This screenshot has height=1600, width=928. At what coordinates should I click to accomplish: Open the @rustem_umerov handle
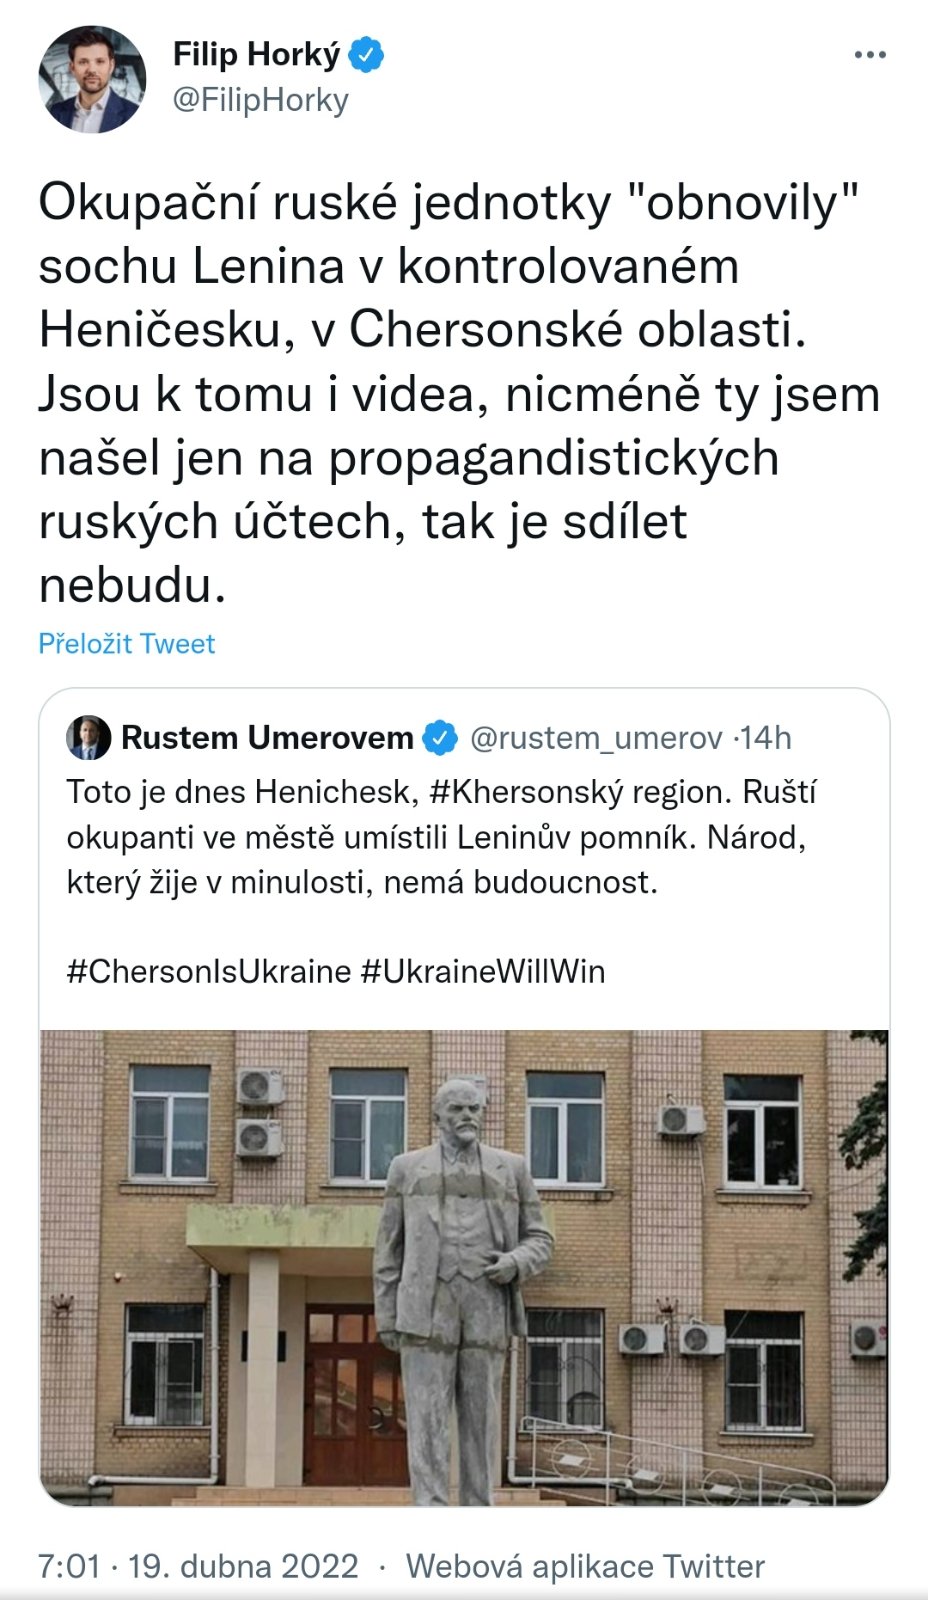pyautogui.click(x=596, y=738)
